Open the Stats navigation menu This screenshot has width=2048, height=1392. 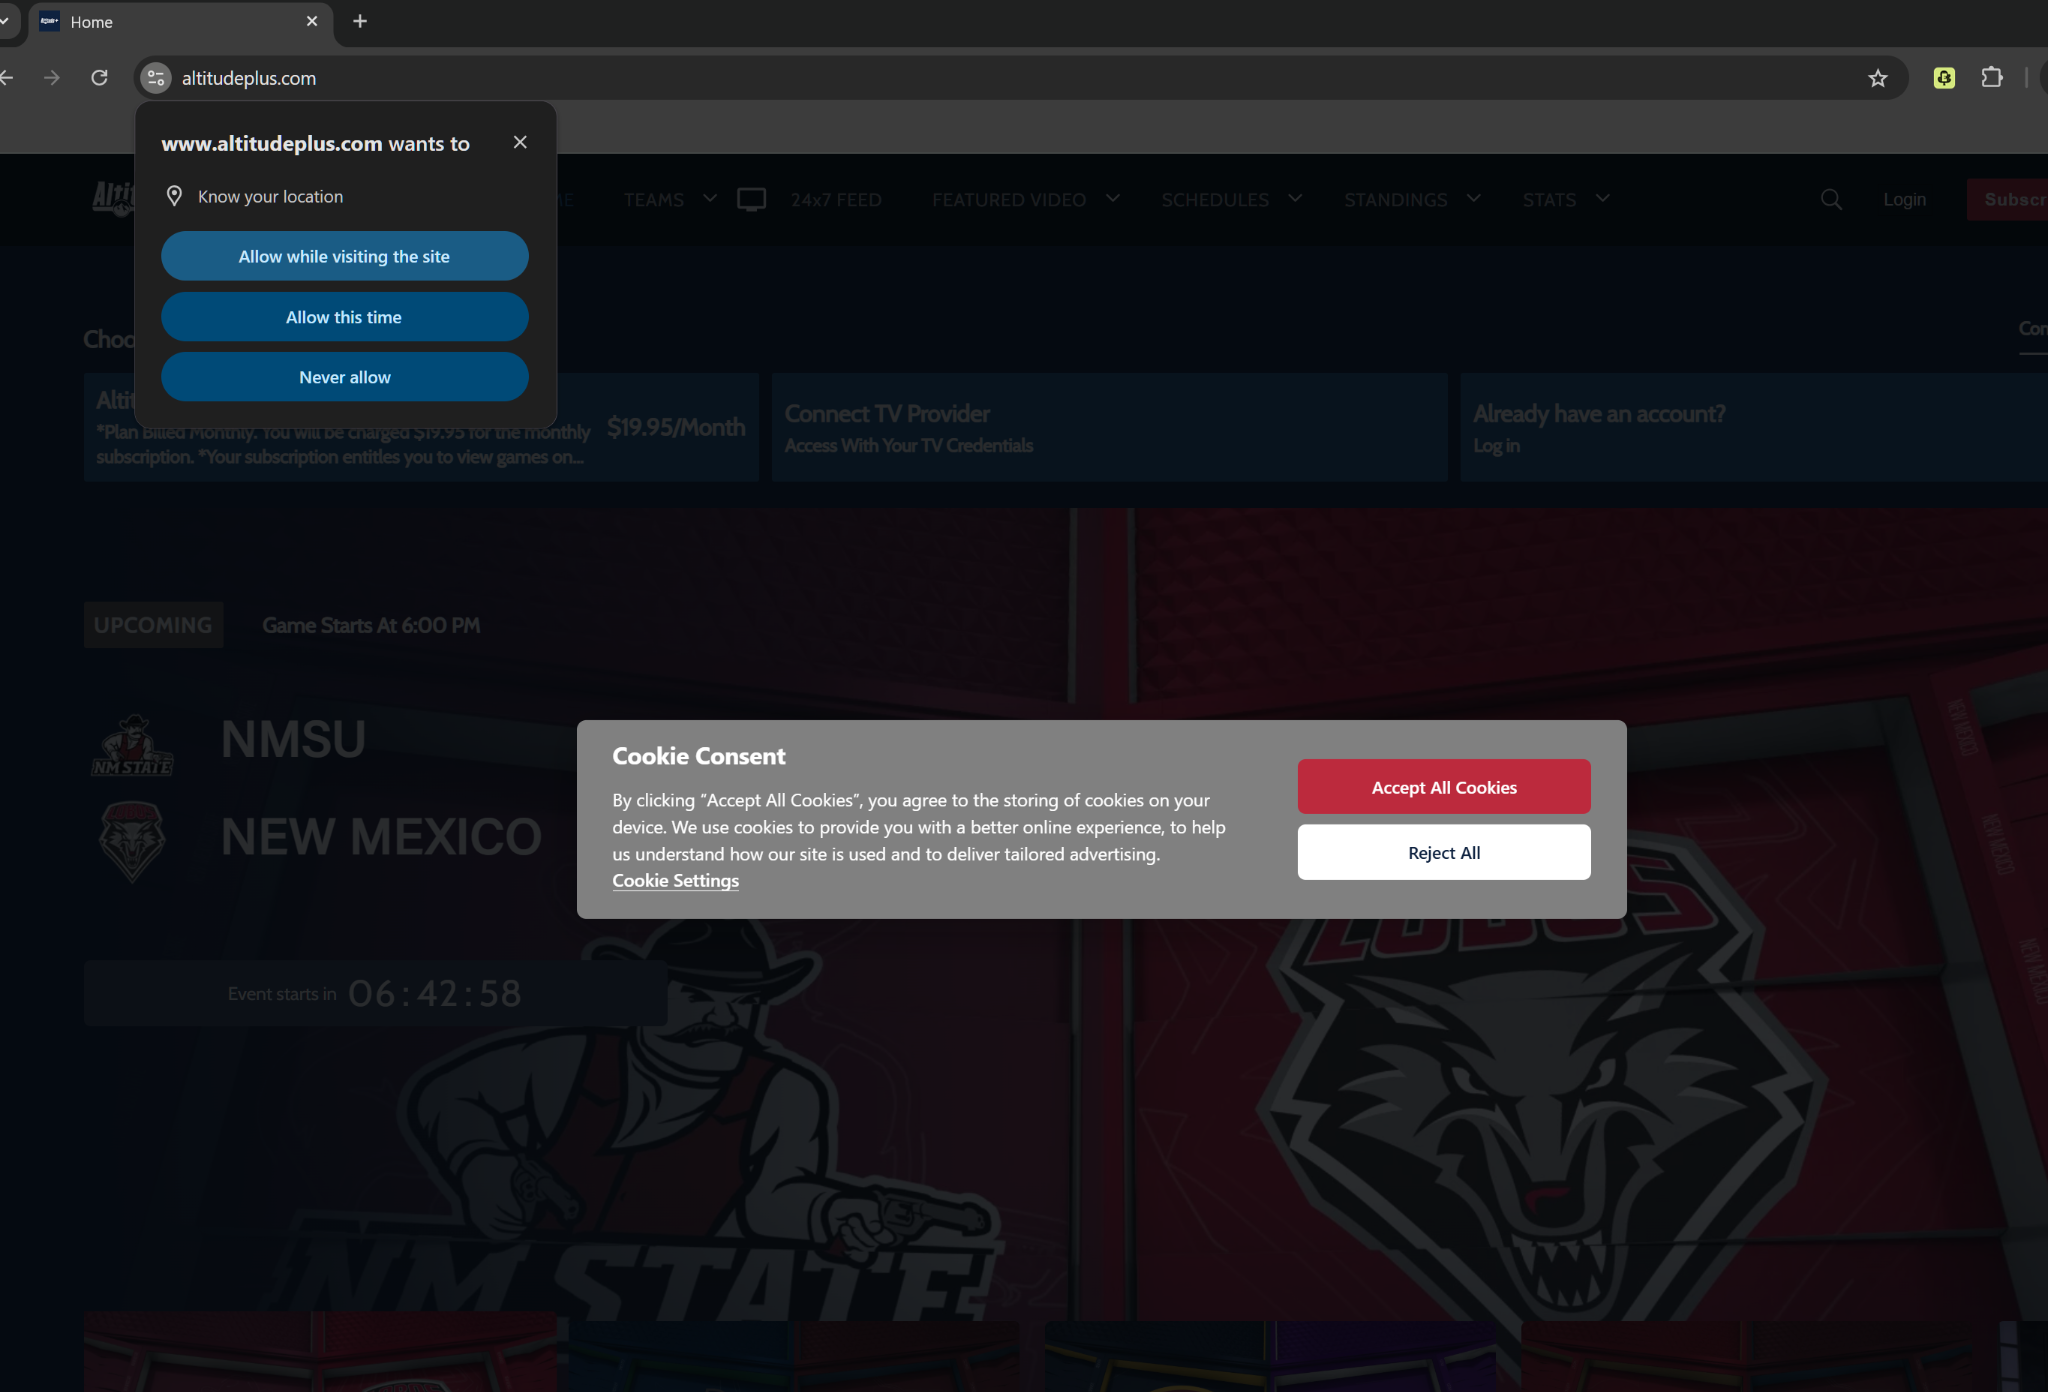pos(1549,199)
